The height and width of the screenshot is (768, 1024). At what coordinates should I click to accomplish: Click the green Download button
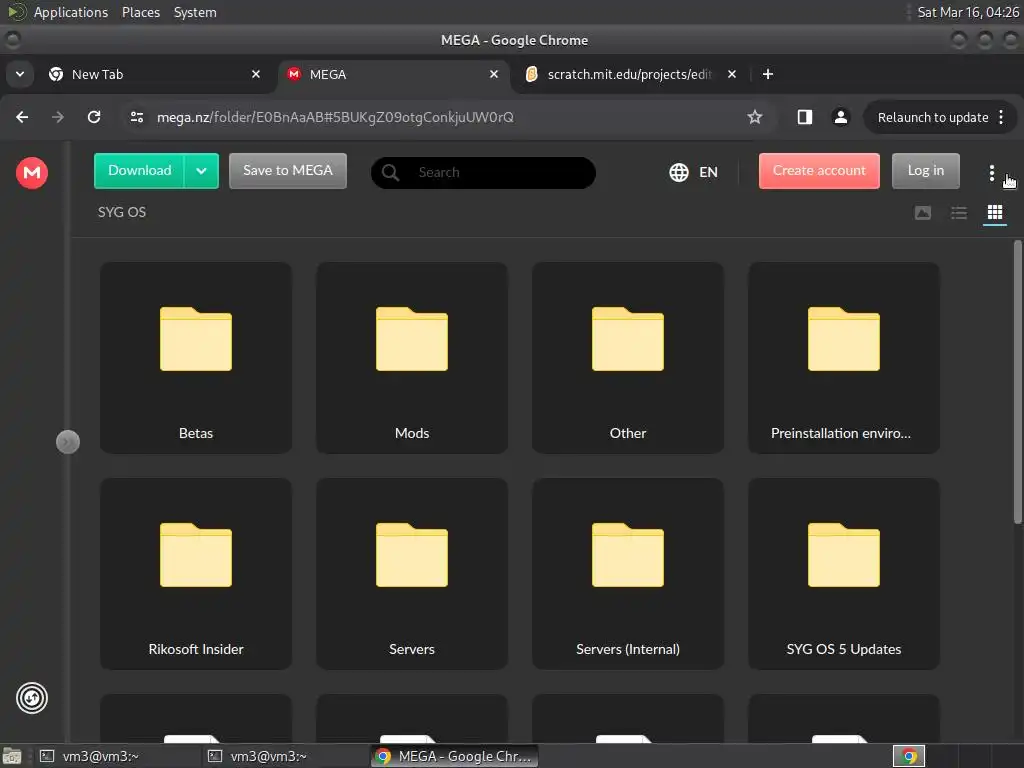pos(139,171)
